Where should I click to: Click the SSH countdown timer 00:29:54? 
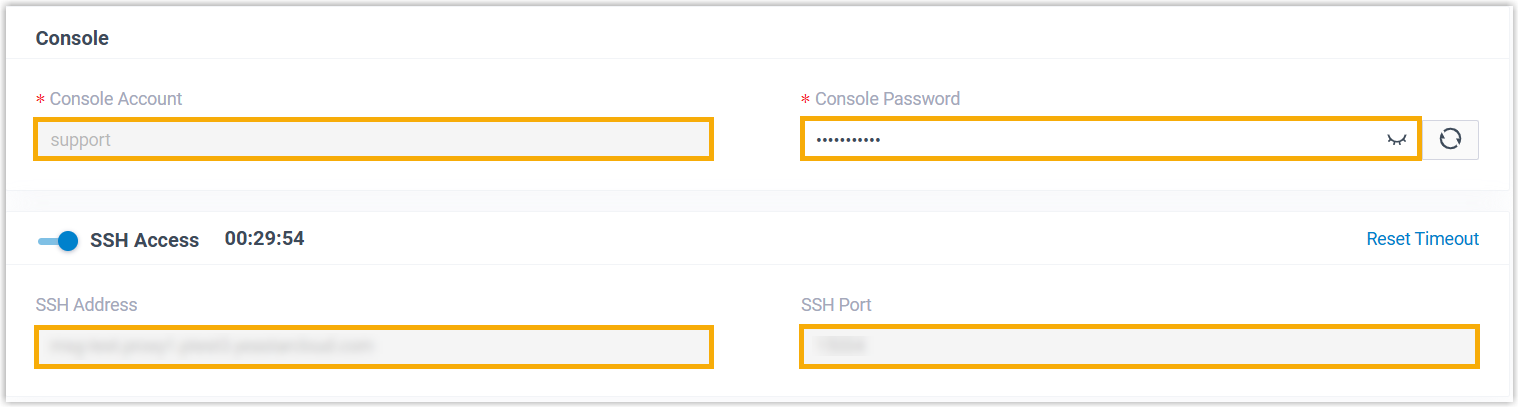point(264,239)
